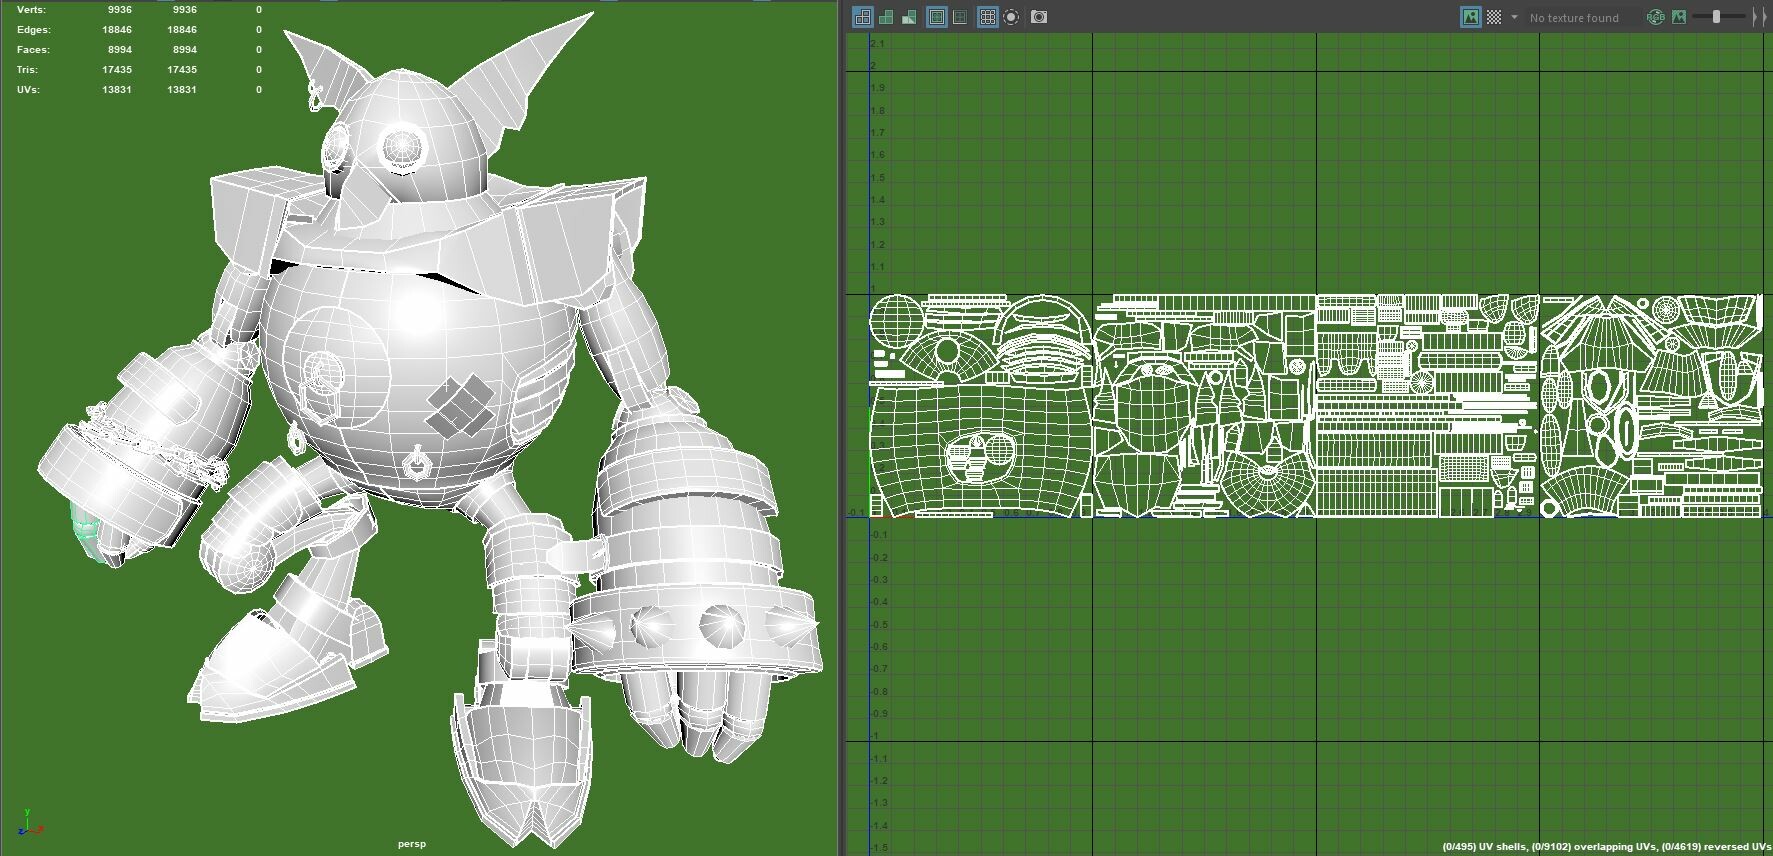Click the 'Edges:' HUD label
The height and width of the screenshot is (856, 1773).
pyautogui.click(x=33, y=29)
